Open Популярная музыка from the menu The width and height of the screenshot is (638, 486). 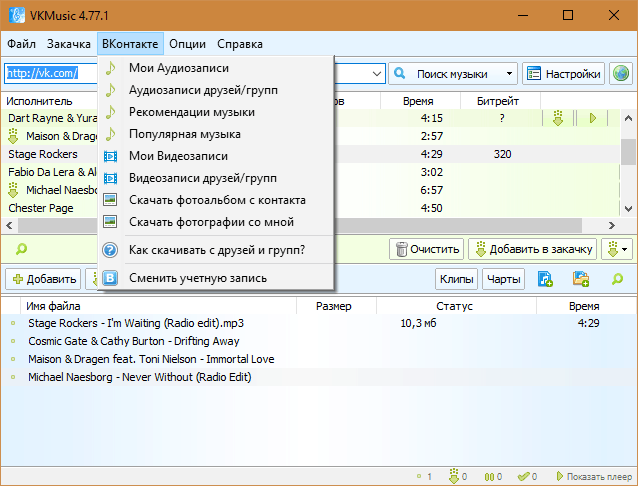(216, 134)
